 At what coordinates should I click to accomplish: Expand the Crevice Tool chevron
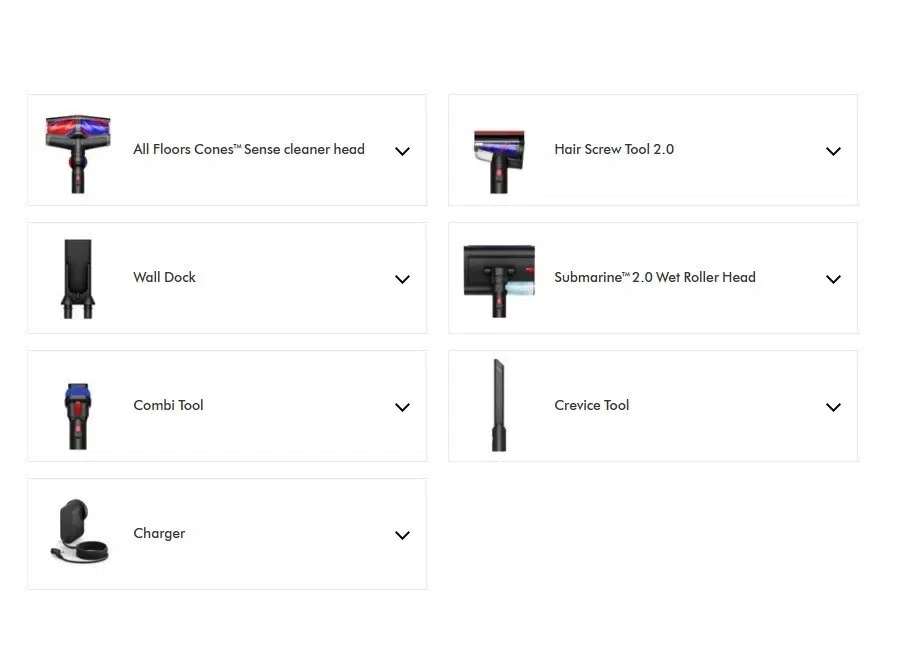pos(833,407)
